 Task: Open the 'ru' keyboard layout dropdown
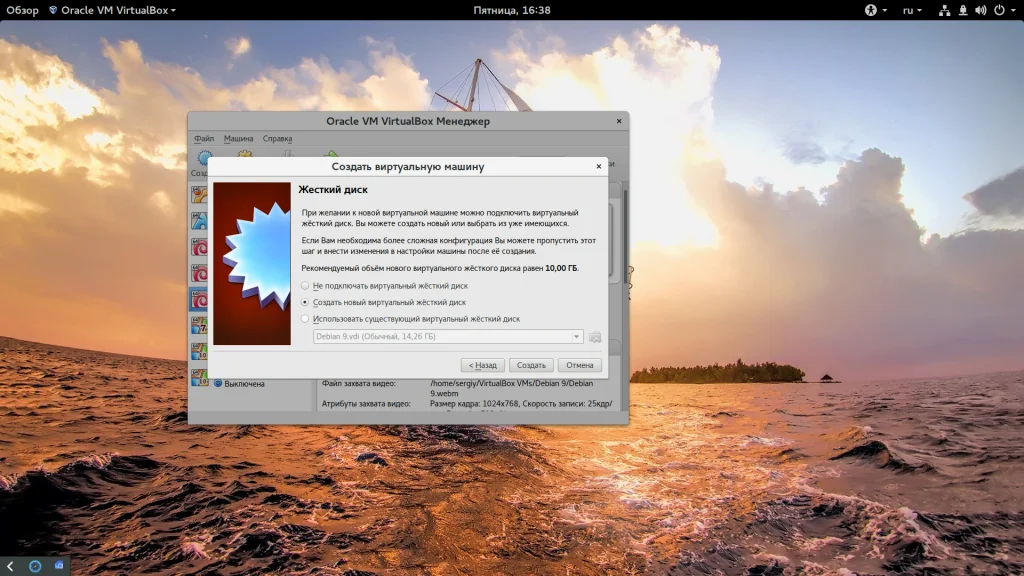click(912, 10)
